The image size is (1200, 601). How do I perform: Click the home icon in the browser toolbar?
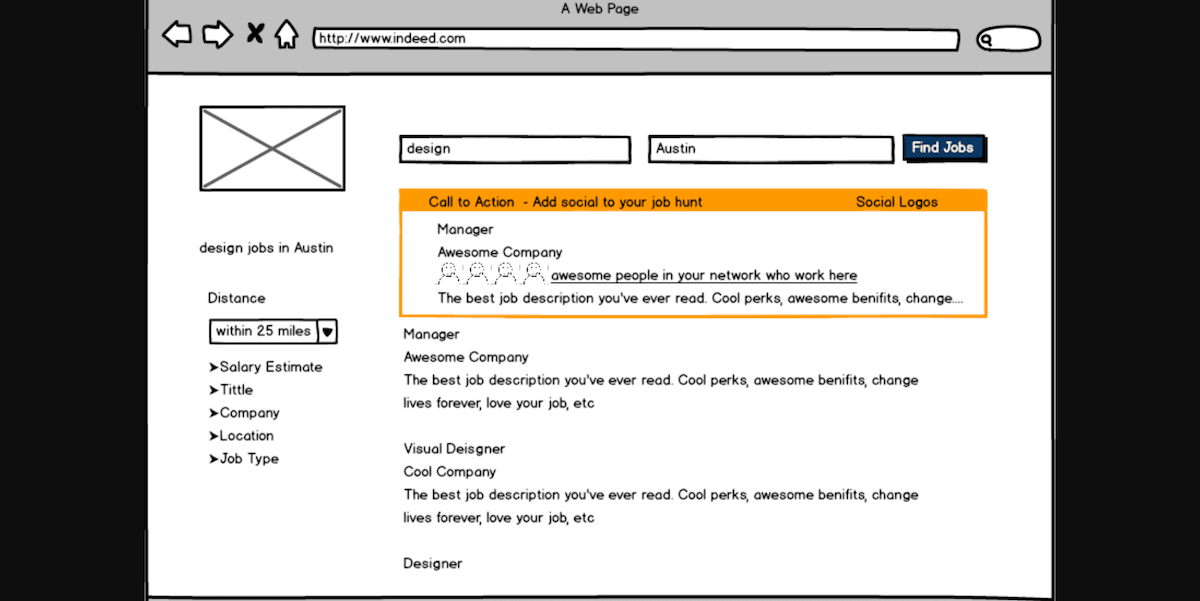(287, 33)
